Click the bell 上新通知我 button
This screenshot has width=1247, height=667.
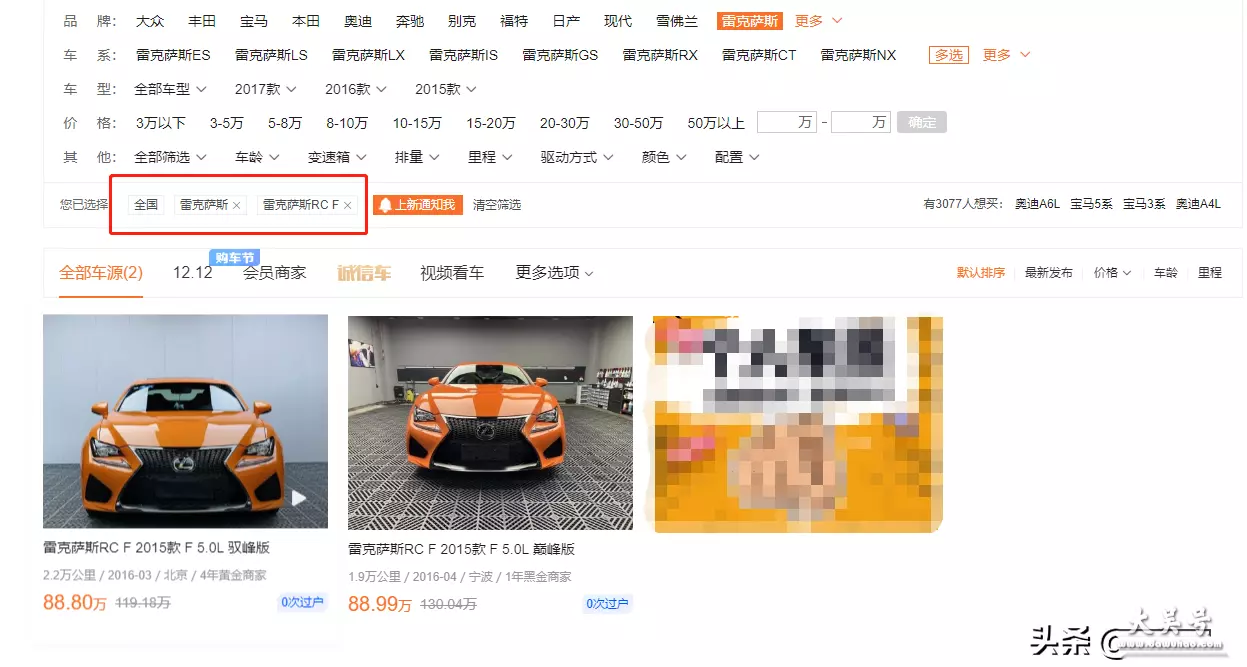click(x=418, y=205)
